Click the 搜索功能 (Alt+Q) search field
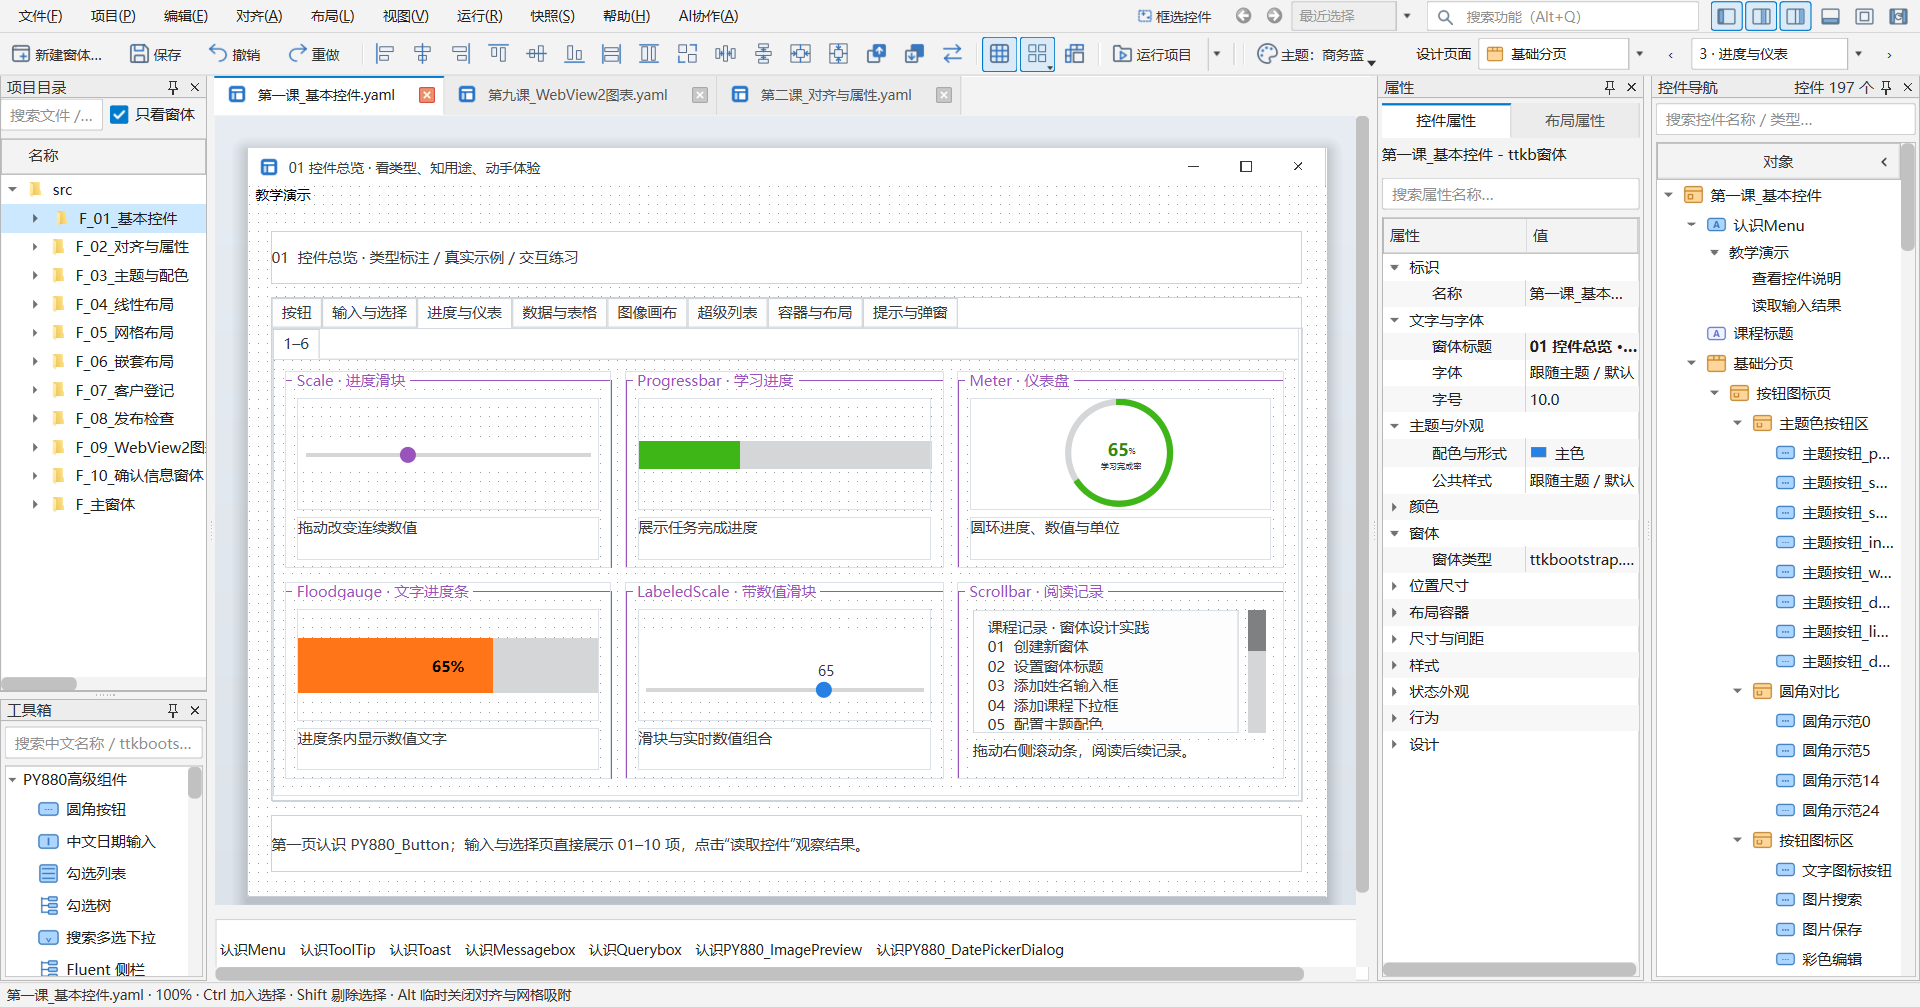The height and width of the screenshot is (1007, 1920). pos(1561,16)
